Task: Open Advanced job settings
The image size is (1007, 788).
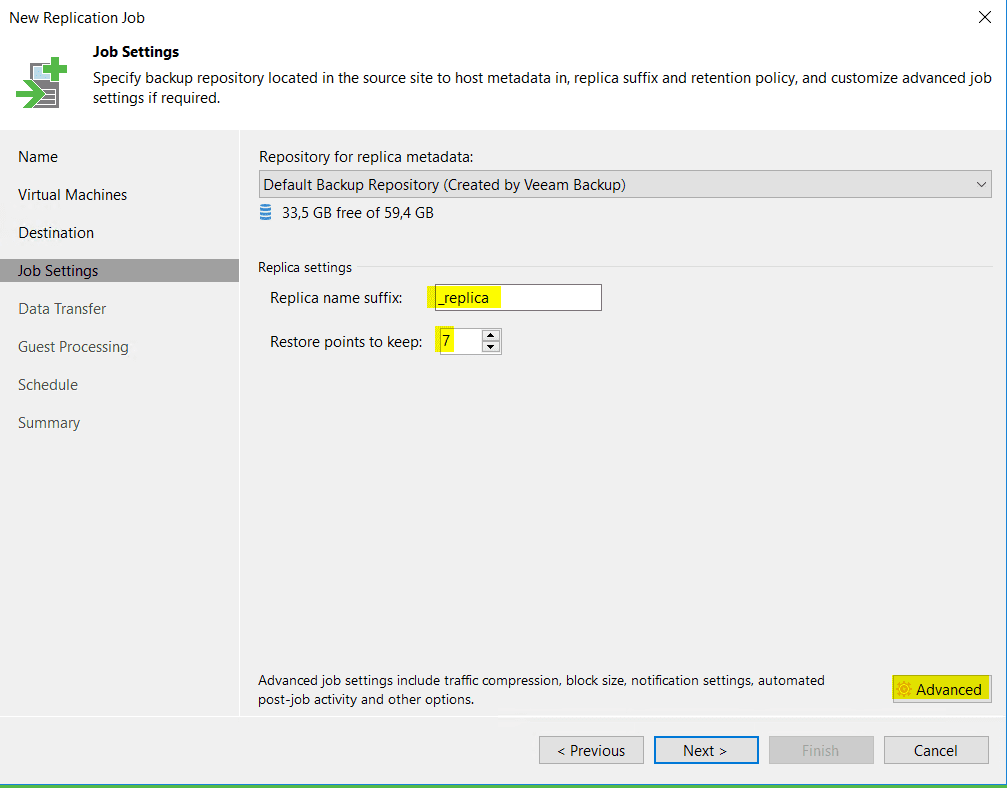Action: click(941, 689)
